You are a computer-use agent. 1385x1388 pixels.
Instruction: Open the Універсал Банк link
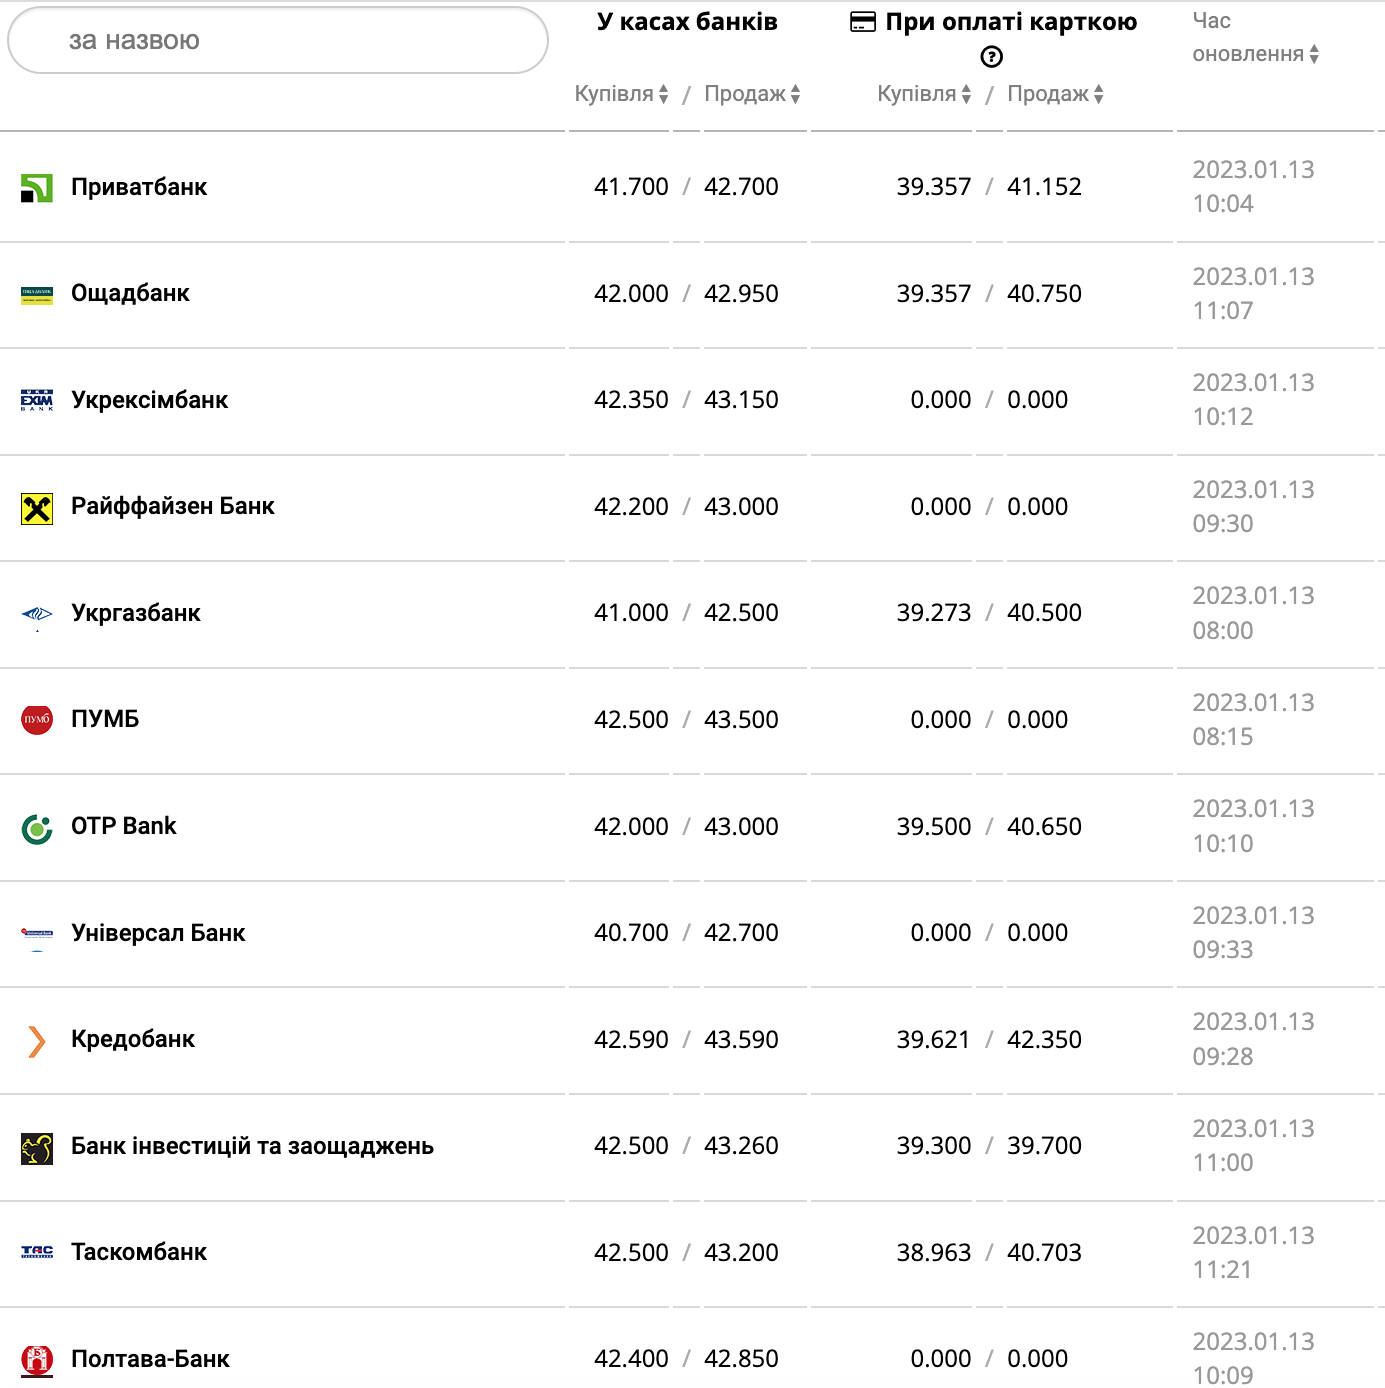[x=158, y=933]
